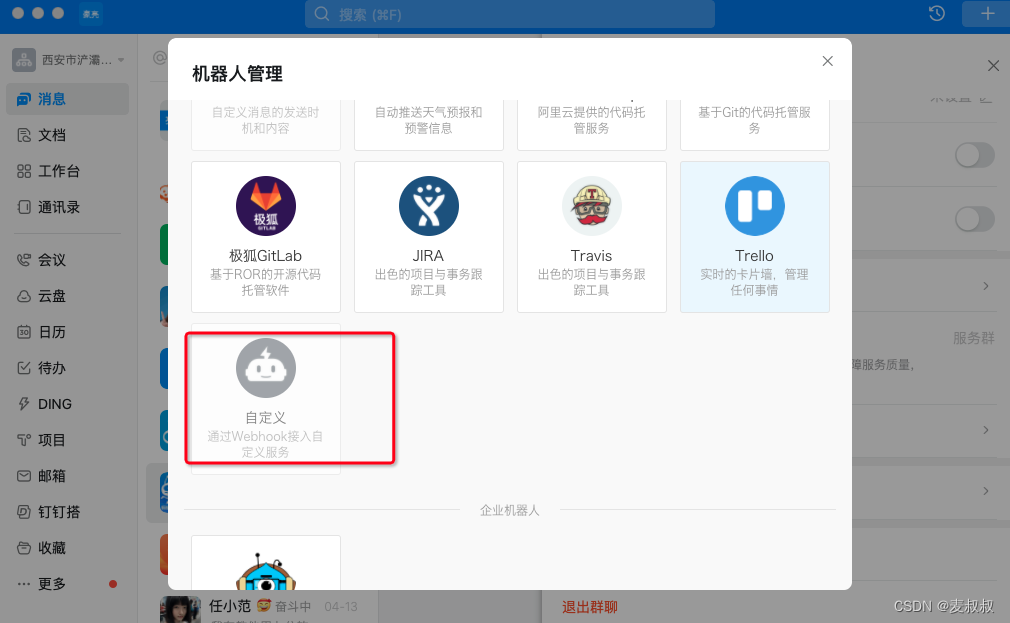Click the macOS window zoom button
This screenshot has width=1010, height=623.
tap(58, 13)
